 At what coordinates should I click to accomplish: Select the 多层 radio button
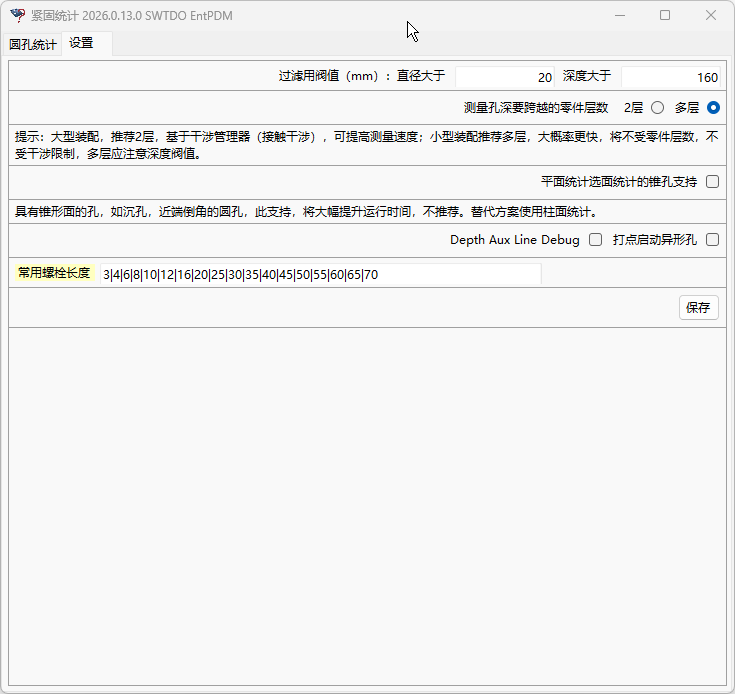(x=713, y=108)
